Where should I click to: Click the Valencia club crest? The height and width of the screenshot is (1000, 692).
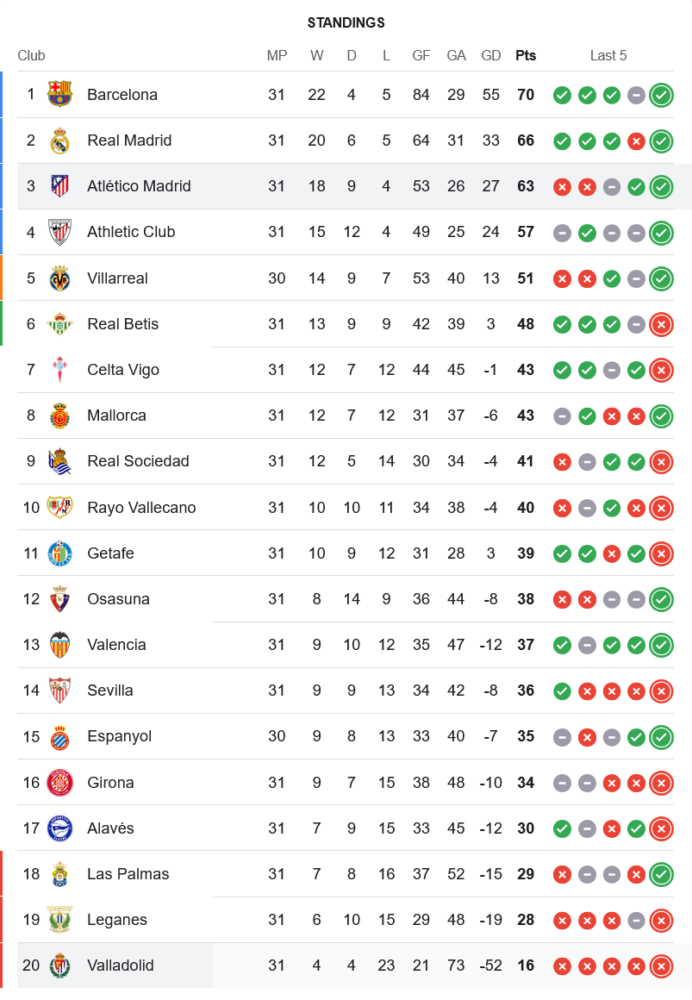coord(60,645)
